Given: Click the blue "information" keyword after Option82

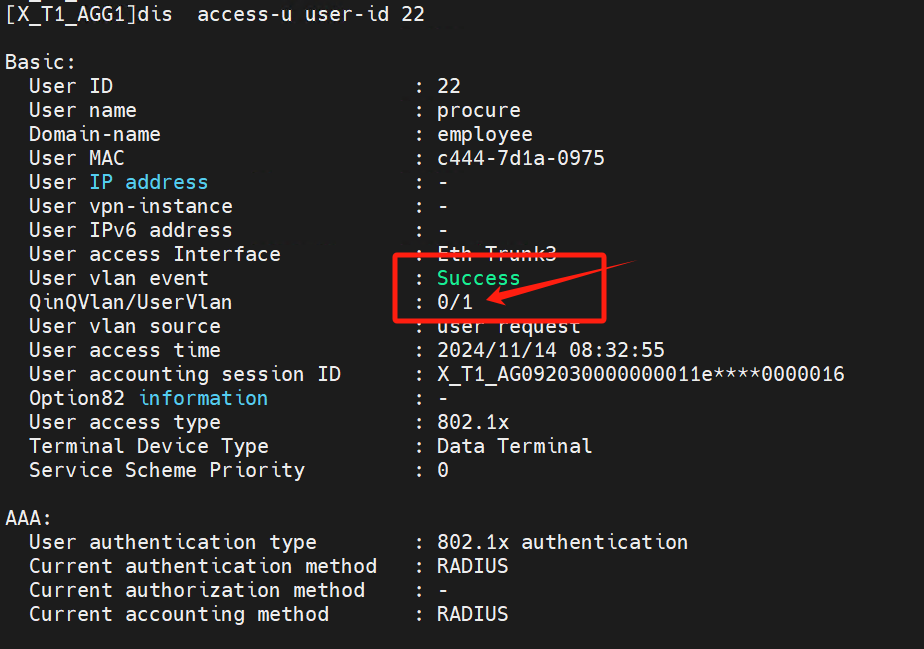Looking at the screenshot, I should [x=203, y=398].
